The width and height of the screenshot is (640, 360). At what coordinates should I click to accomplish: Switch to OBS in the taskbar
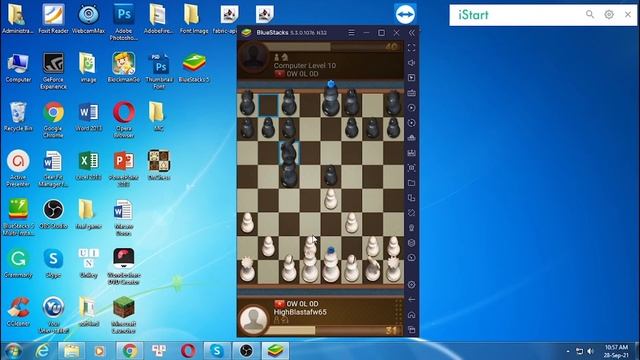click(246, 351)
